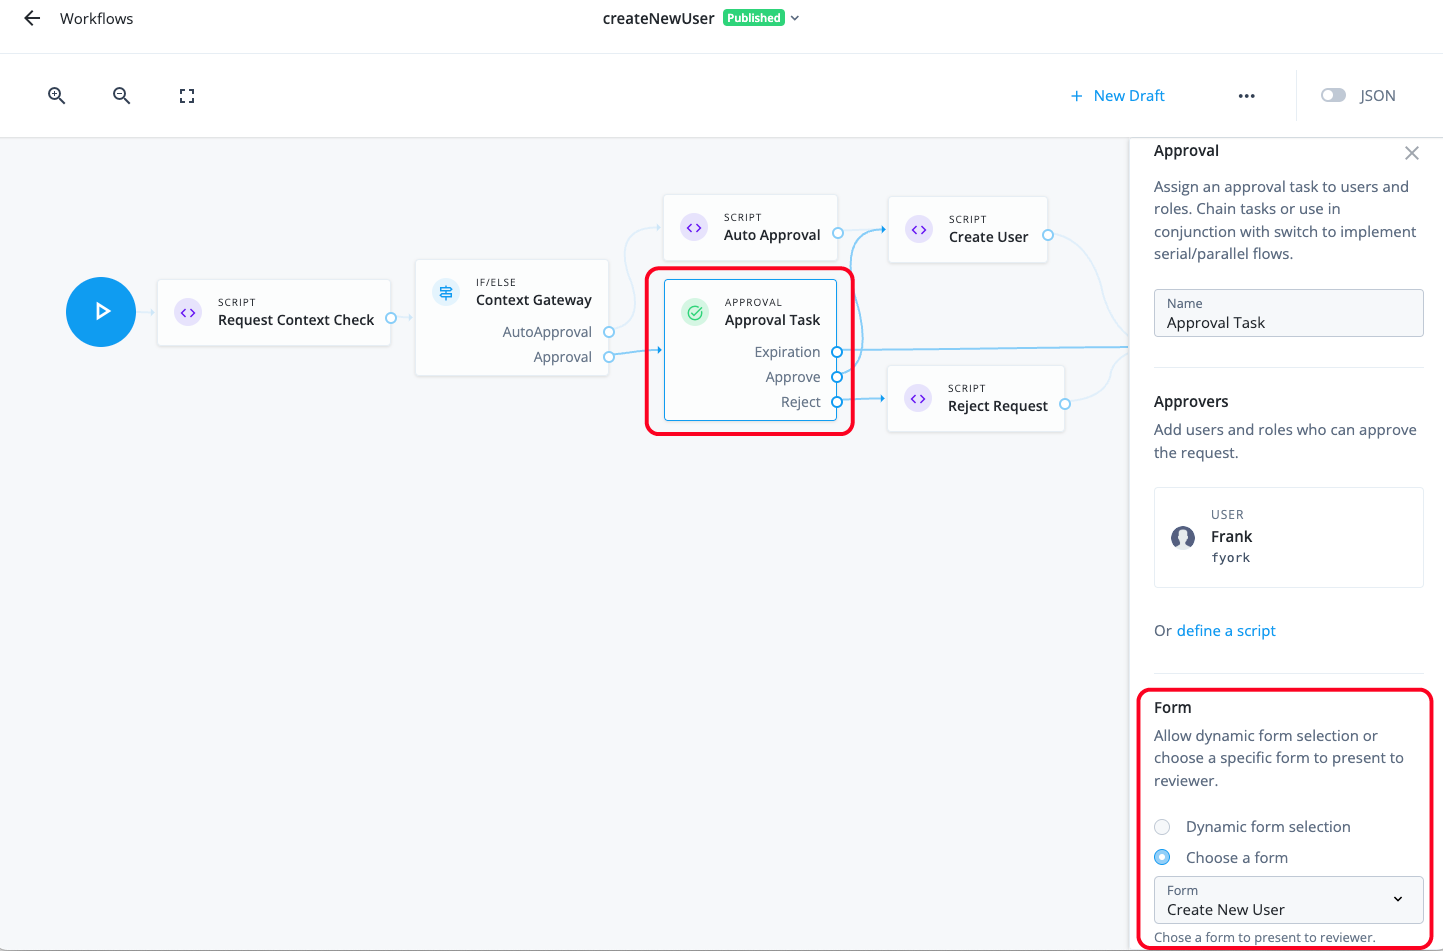Click the script icon on Create User node
Screen dimensions: 1443x951
point(919,229)
